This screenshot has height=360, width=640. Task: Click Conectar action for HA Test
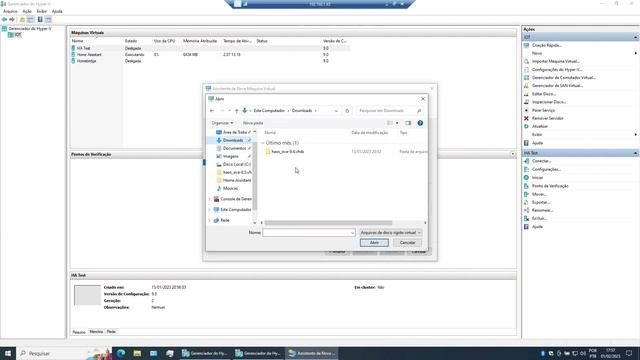point(541,161)
